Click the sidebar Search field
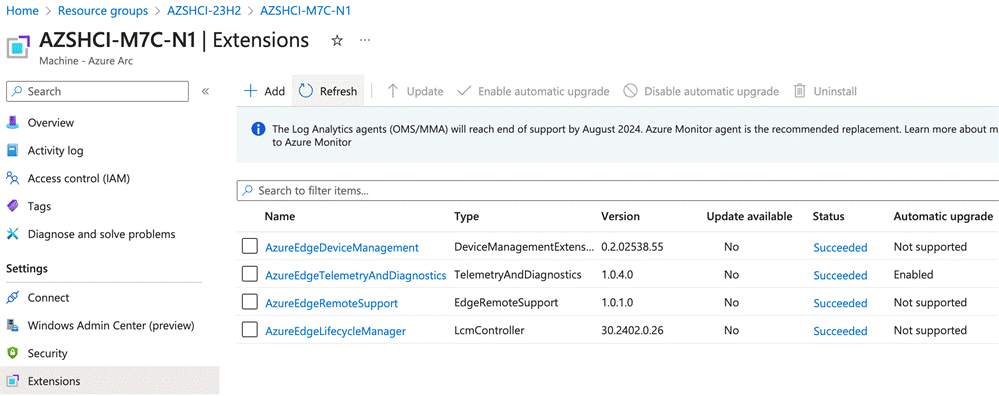Screen dimensions: 999x396 point(97,92)
